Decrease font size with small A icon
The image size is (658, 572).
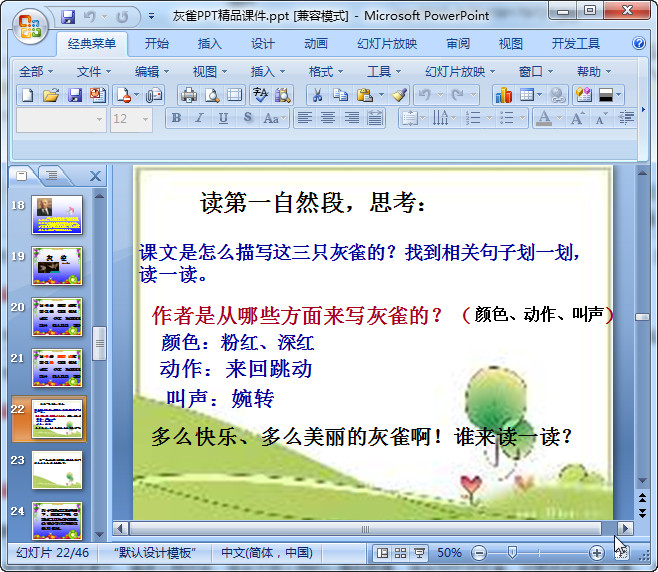coord(601,119)
